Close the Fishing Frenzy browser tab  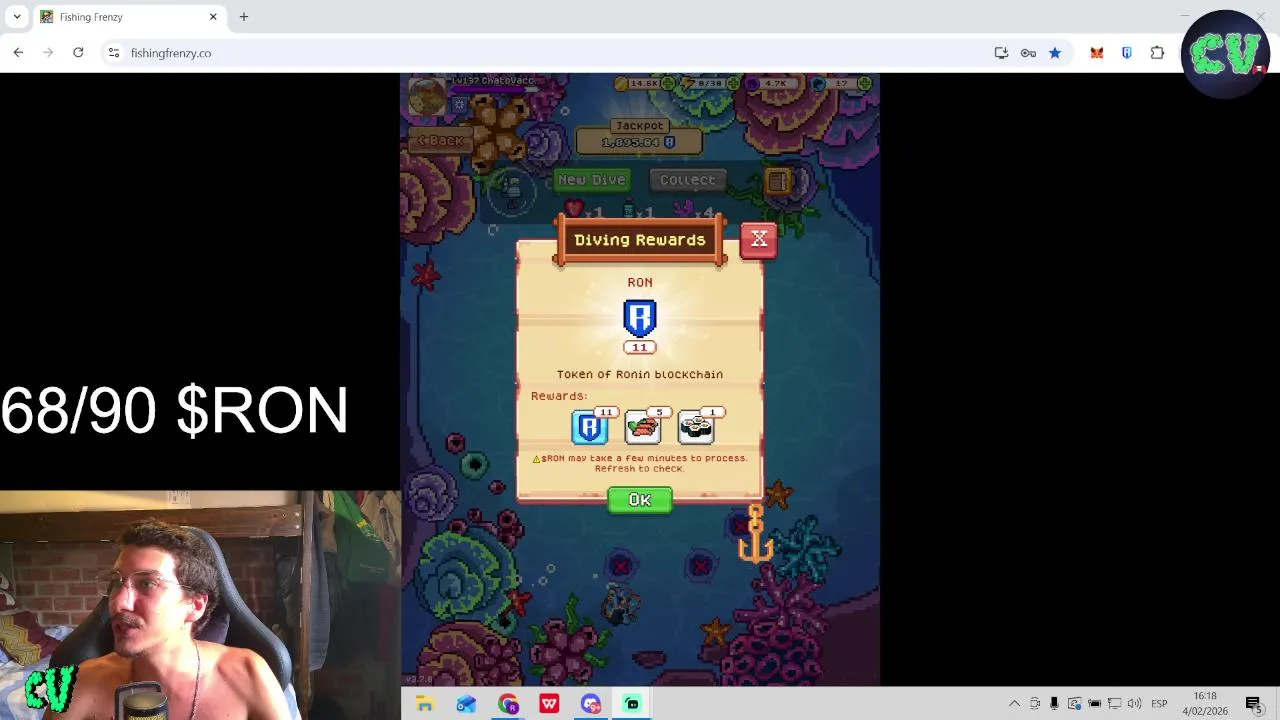213,17
